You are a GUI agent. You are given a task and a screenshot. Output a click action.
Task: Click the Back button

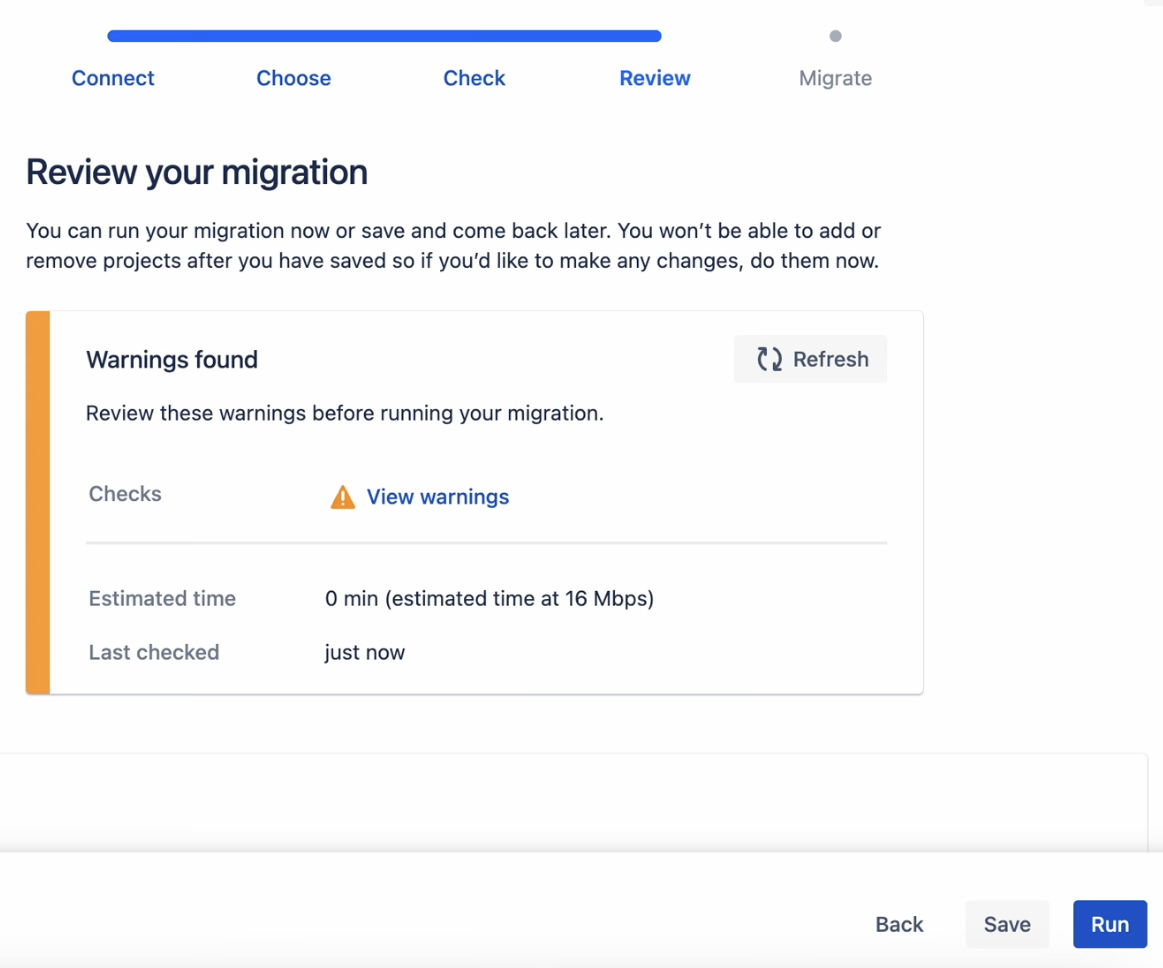[x=899, y=924]
